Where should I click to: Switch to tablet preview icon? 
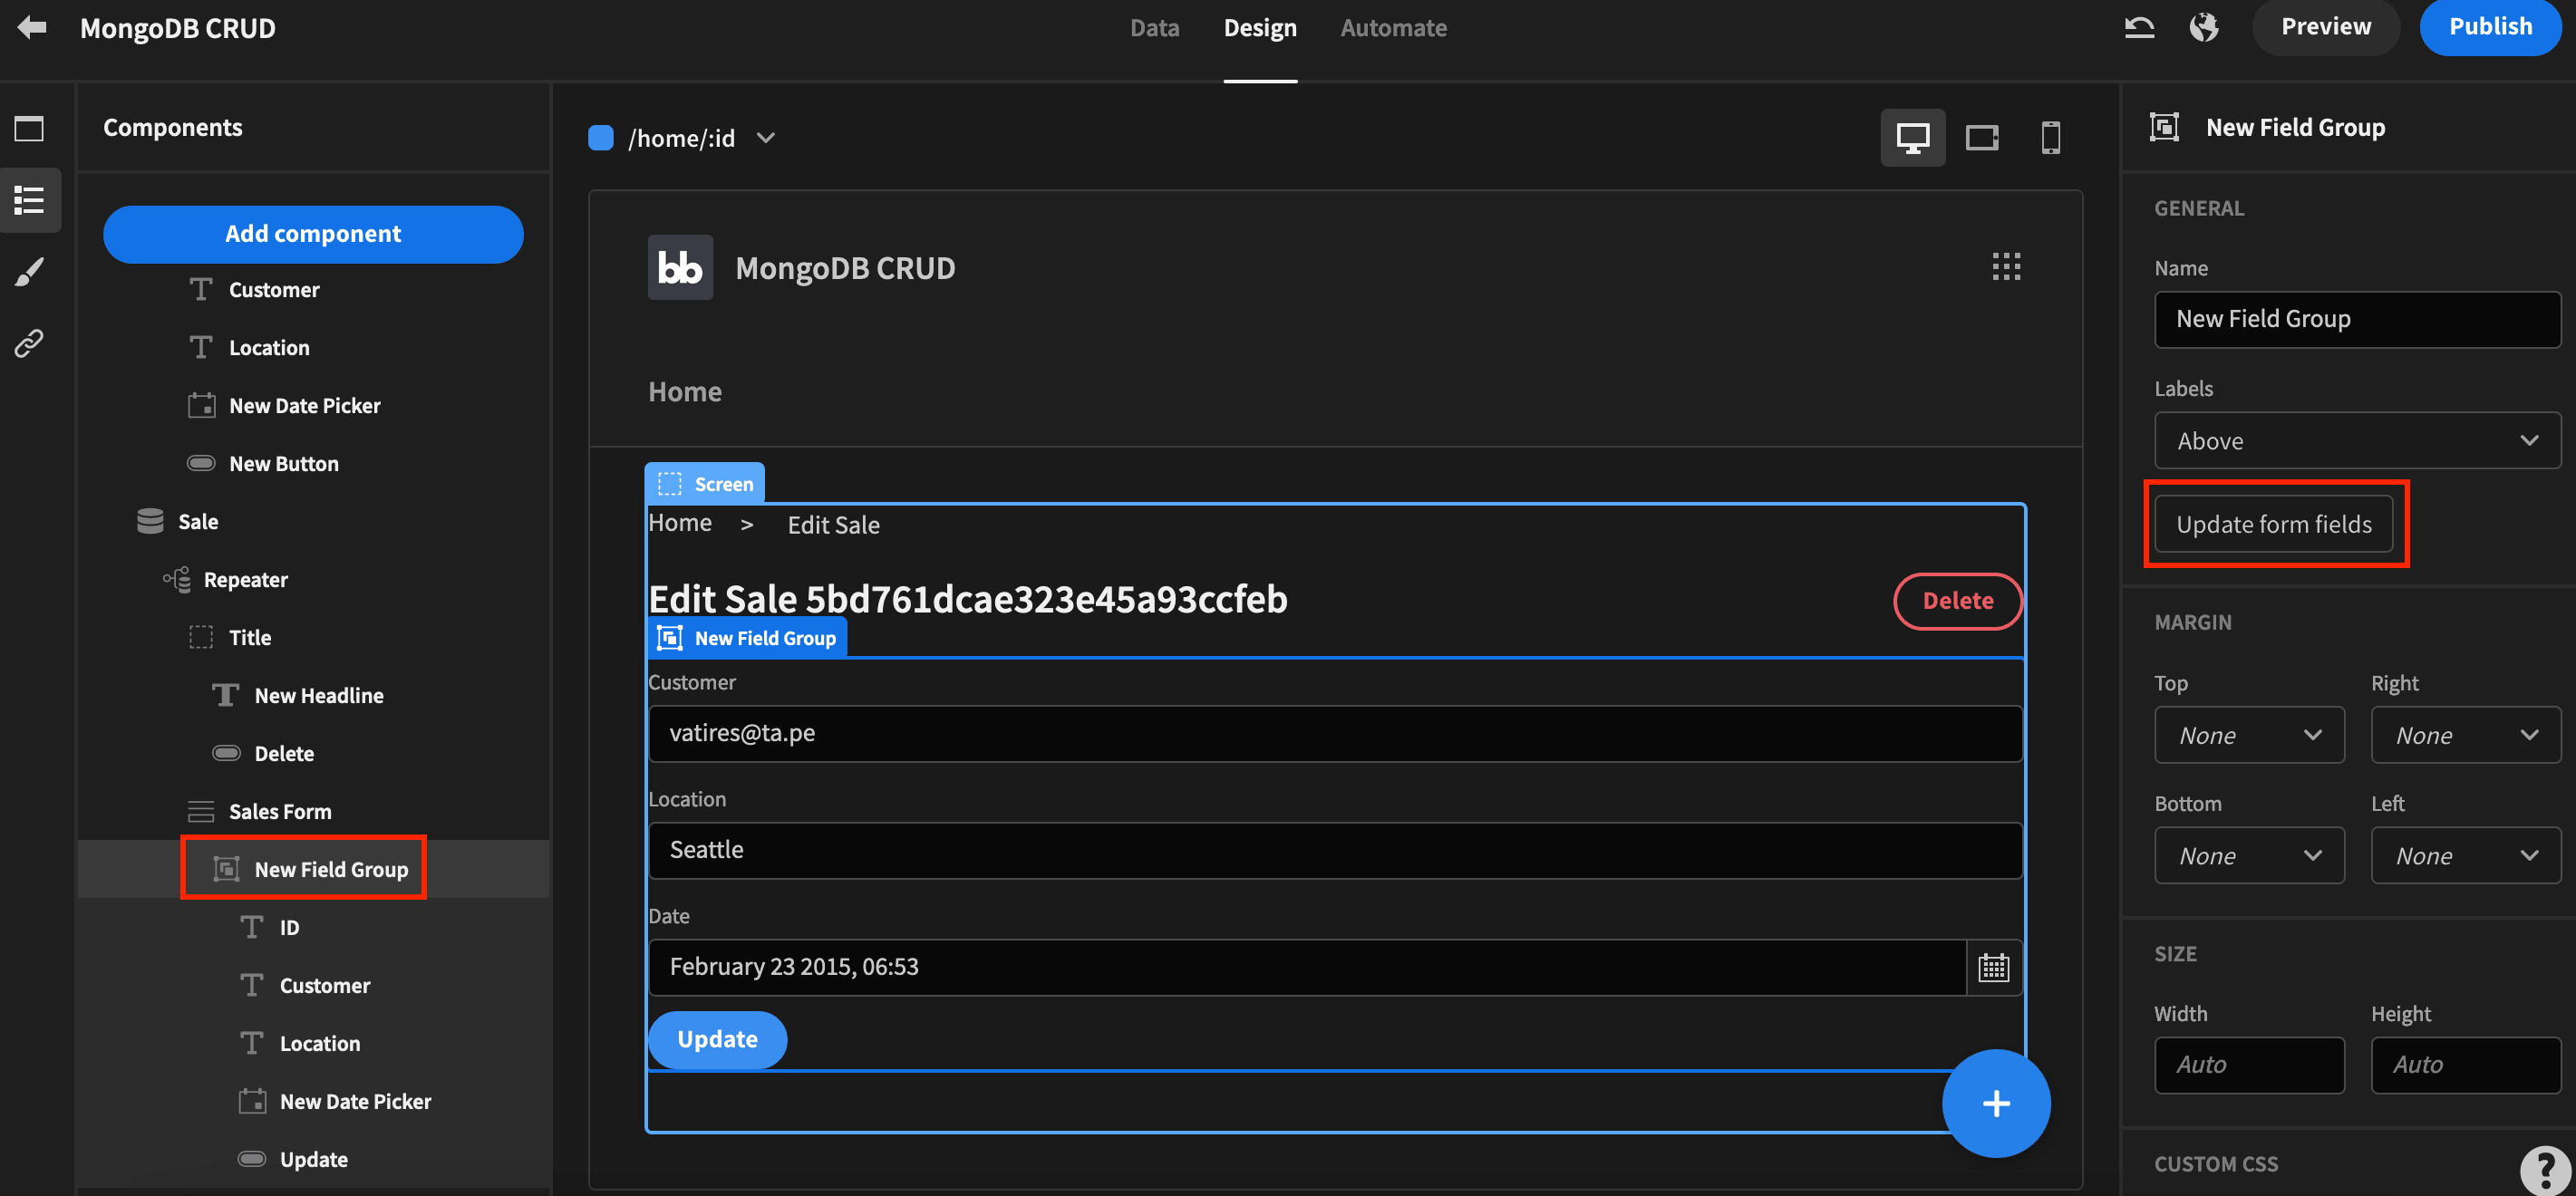click(1981, 138)
